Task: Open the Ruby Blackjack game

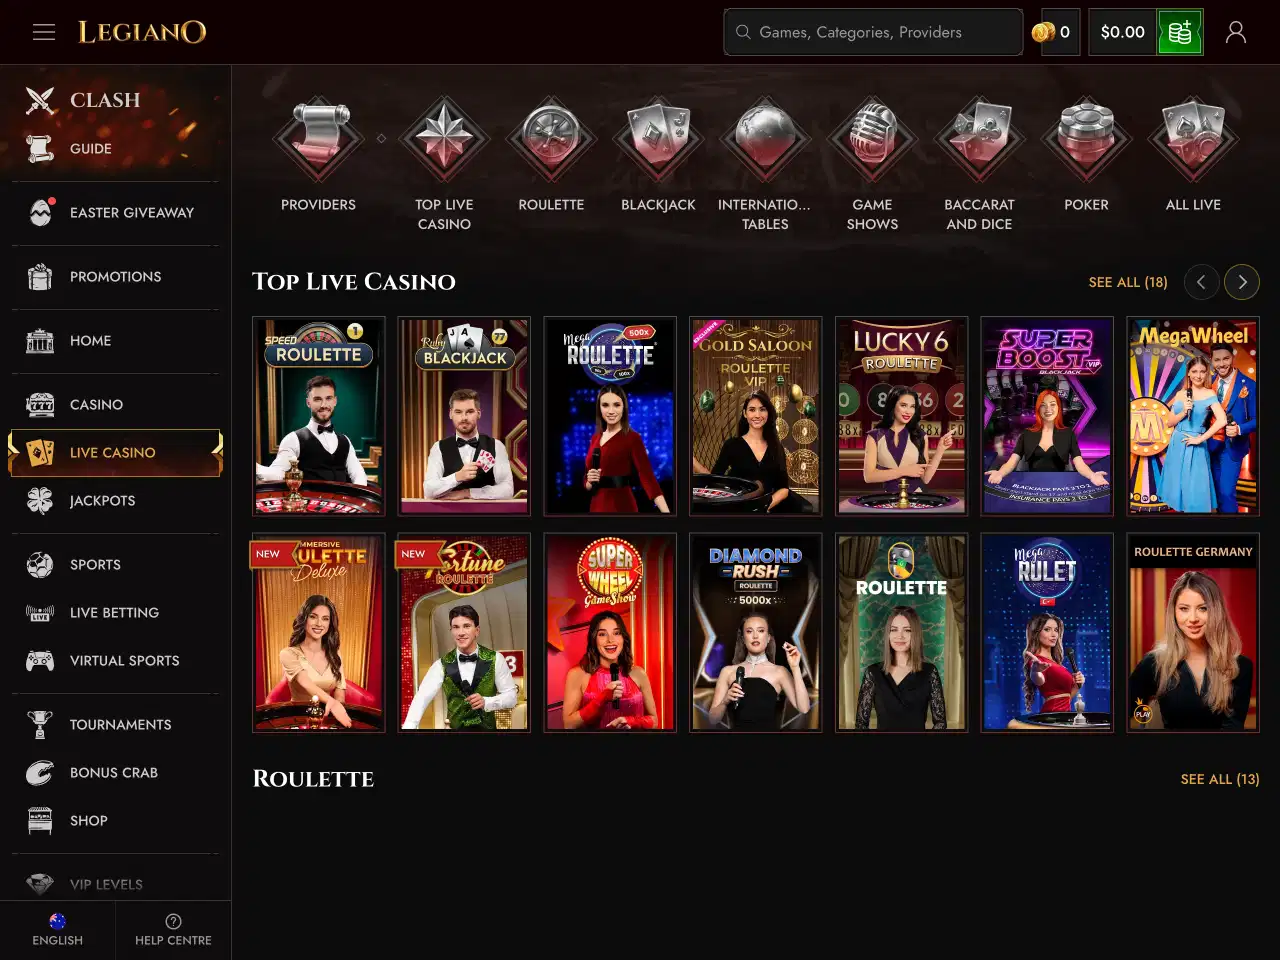Action: [x=464, y=416]
